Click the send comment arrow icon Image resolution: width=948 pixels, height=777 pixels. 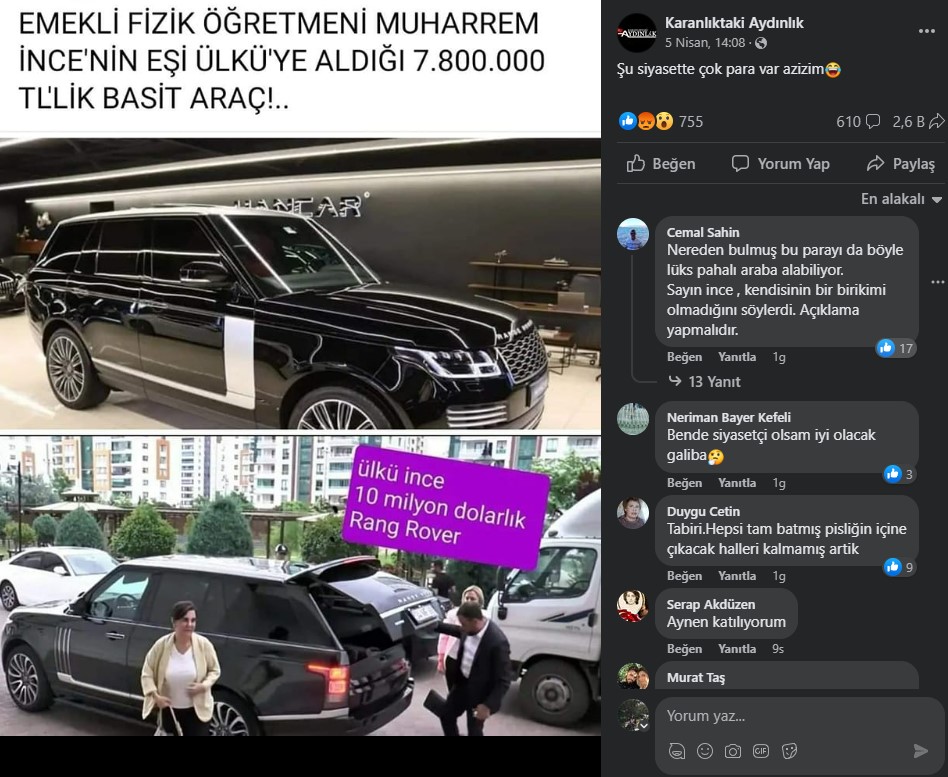click(920, 750)
